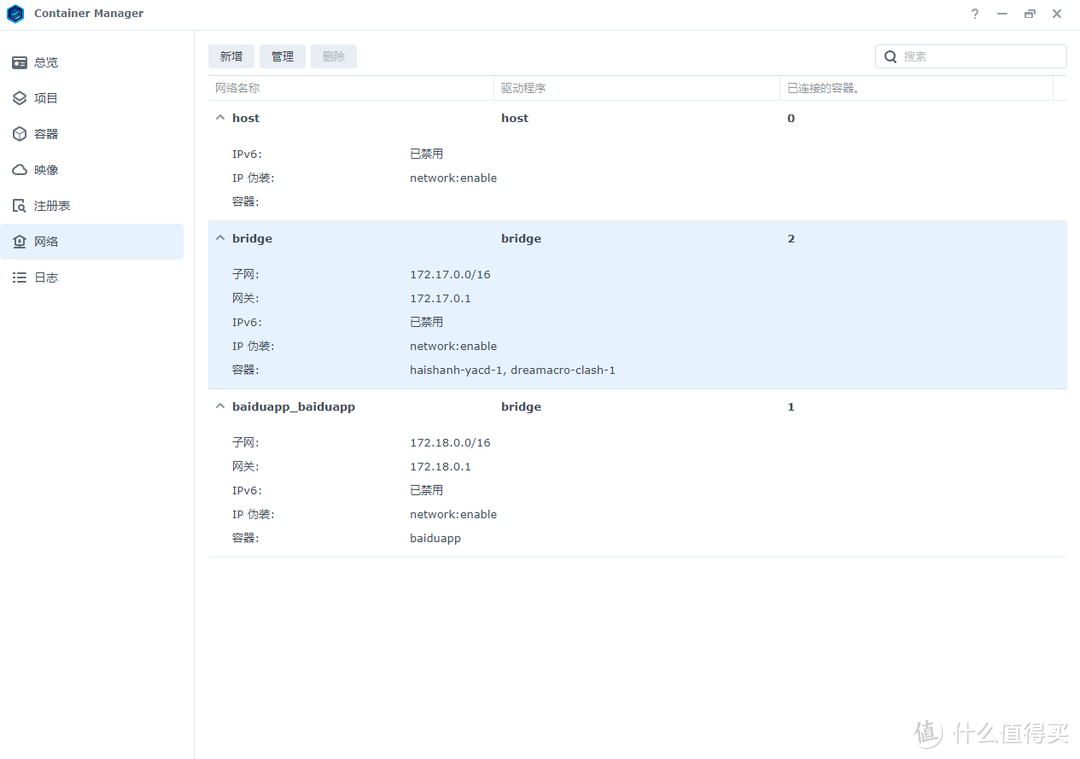The height and width of the screenshot is (759, 1080).
Task: Click the 管理 (Manage) button
Action: pos(282,56)
